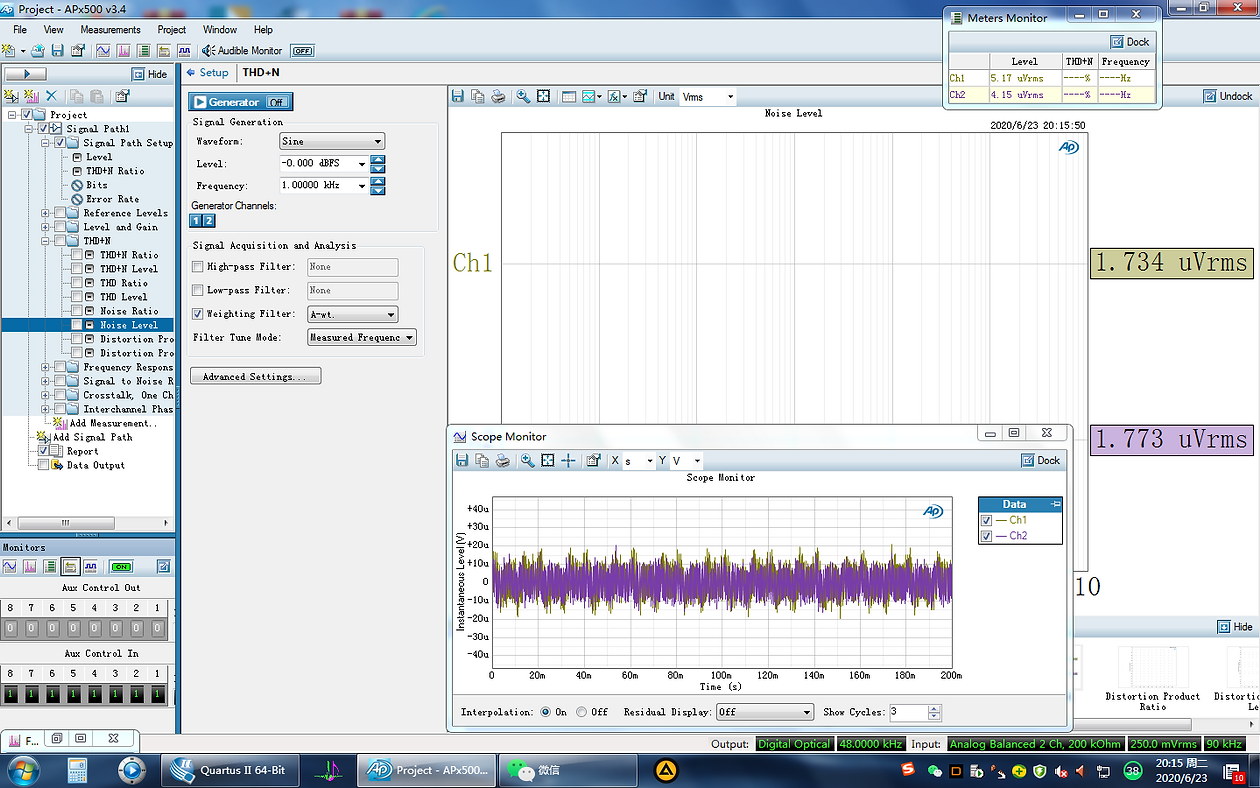
Task: Click the delete X icon in navigator toolbar
Action: point(51,96)
